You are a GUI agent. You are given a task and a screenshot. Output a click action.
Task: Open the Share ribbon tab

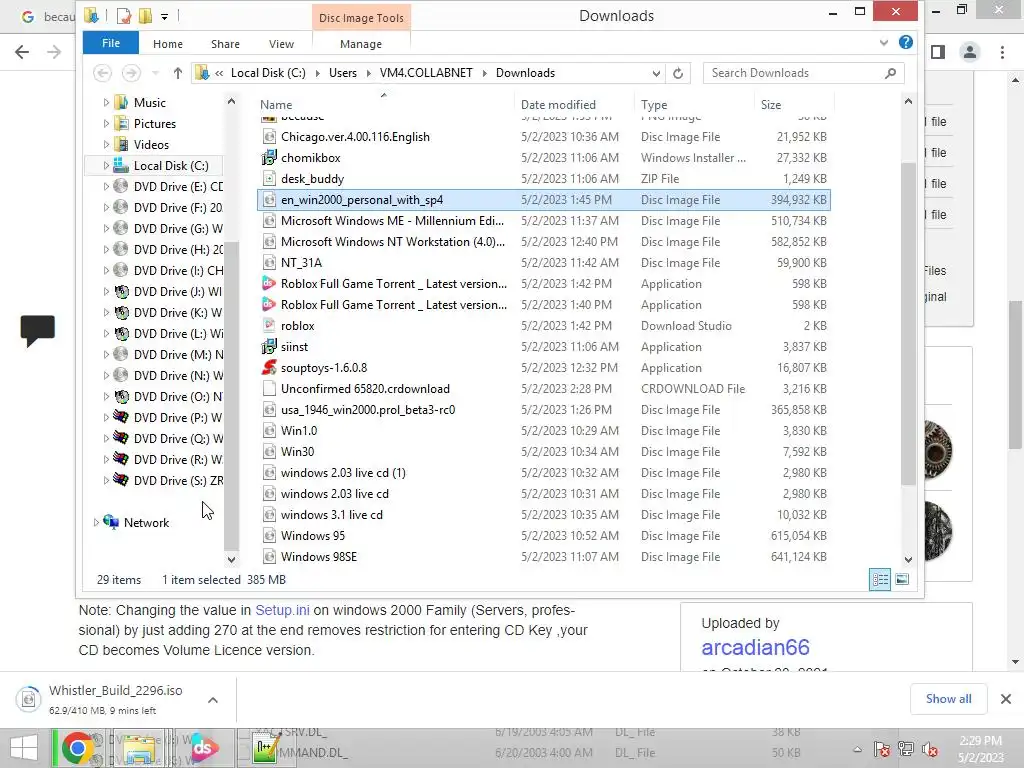coord(225,44)
